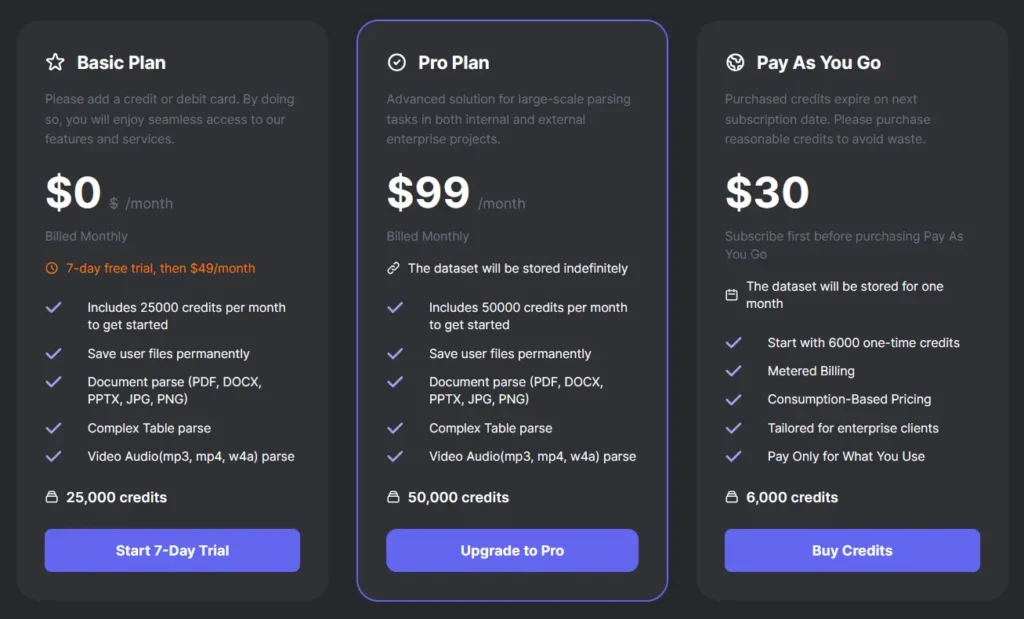Image resolution: width=1024 pixels, height=619 pixels.
Task: Click the star icon beside Basic Plan
Action: (x=54, y=61)
